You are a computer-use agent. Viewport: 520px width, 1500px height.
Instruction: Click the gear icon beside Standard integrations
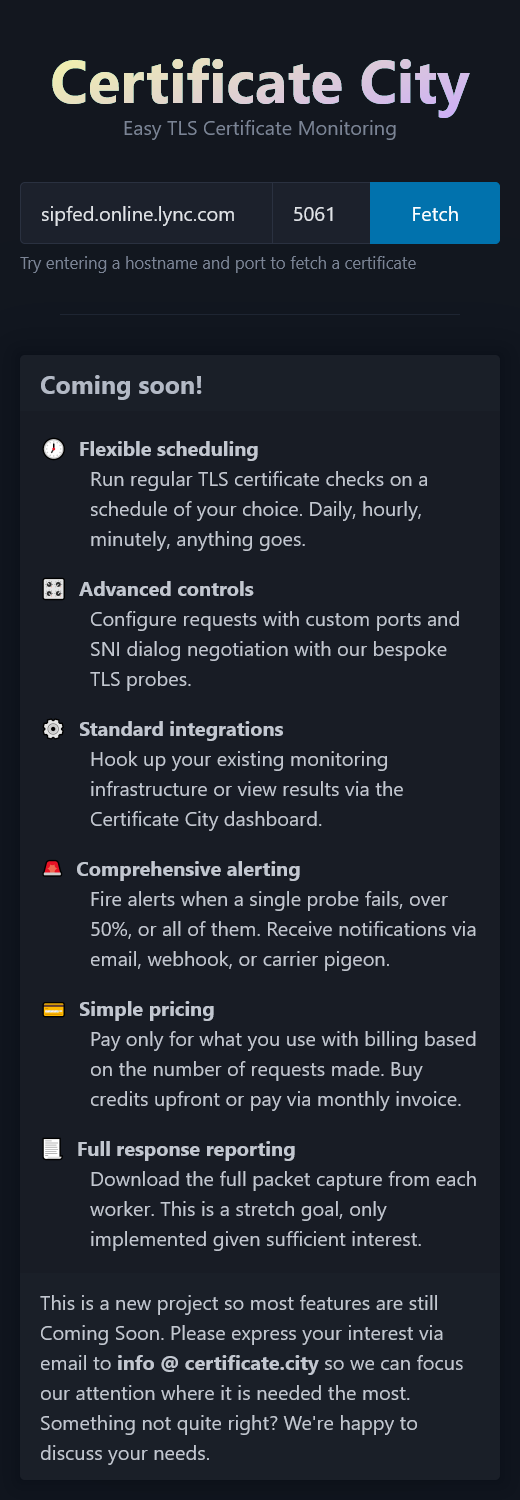point(54,729)
